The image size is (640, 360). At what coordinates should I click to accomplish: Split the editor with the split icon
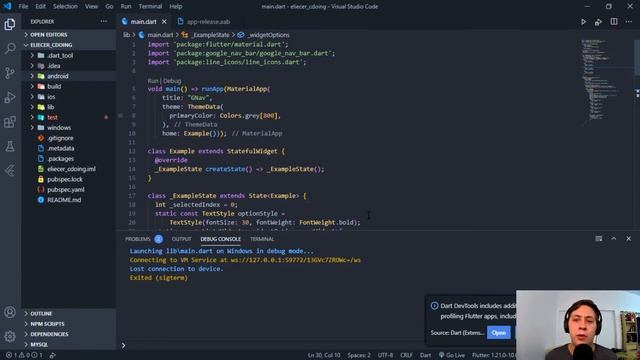coord(614,22)
